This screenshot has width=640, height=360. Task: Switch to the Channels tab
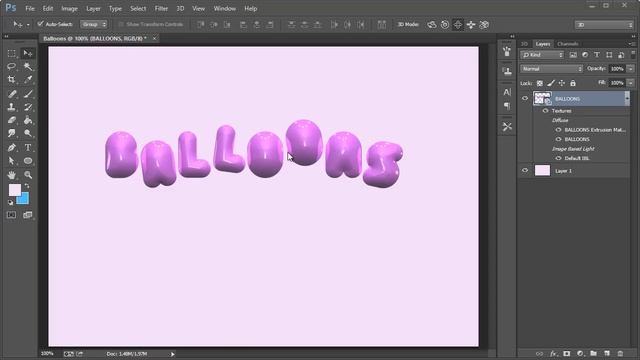click(568, 44)
